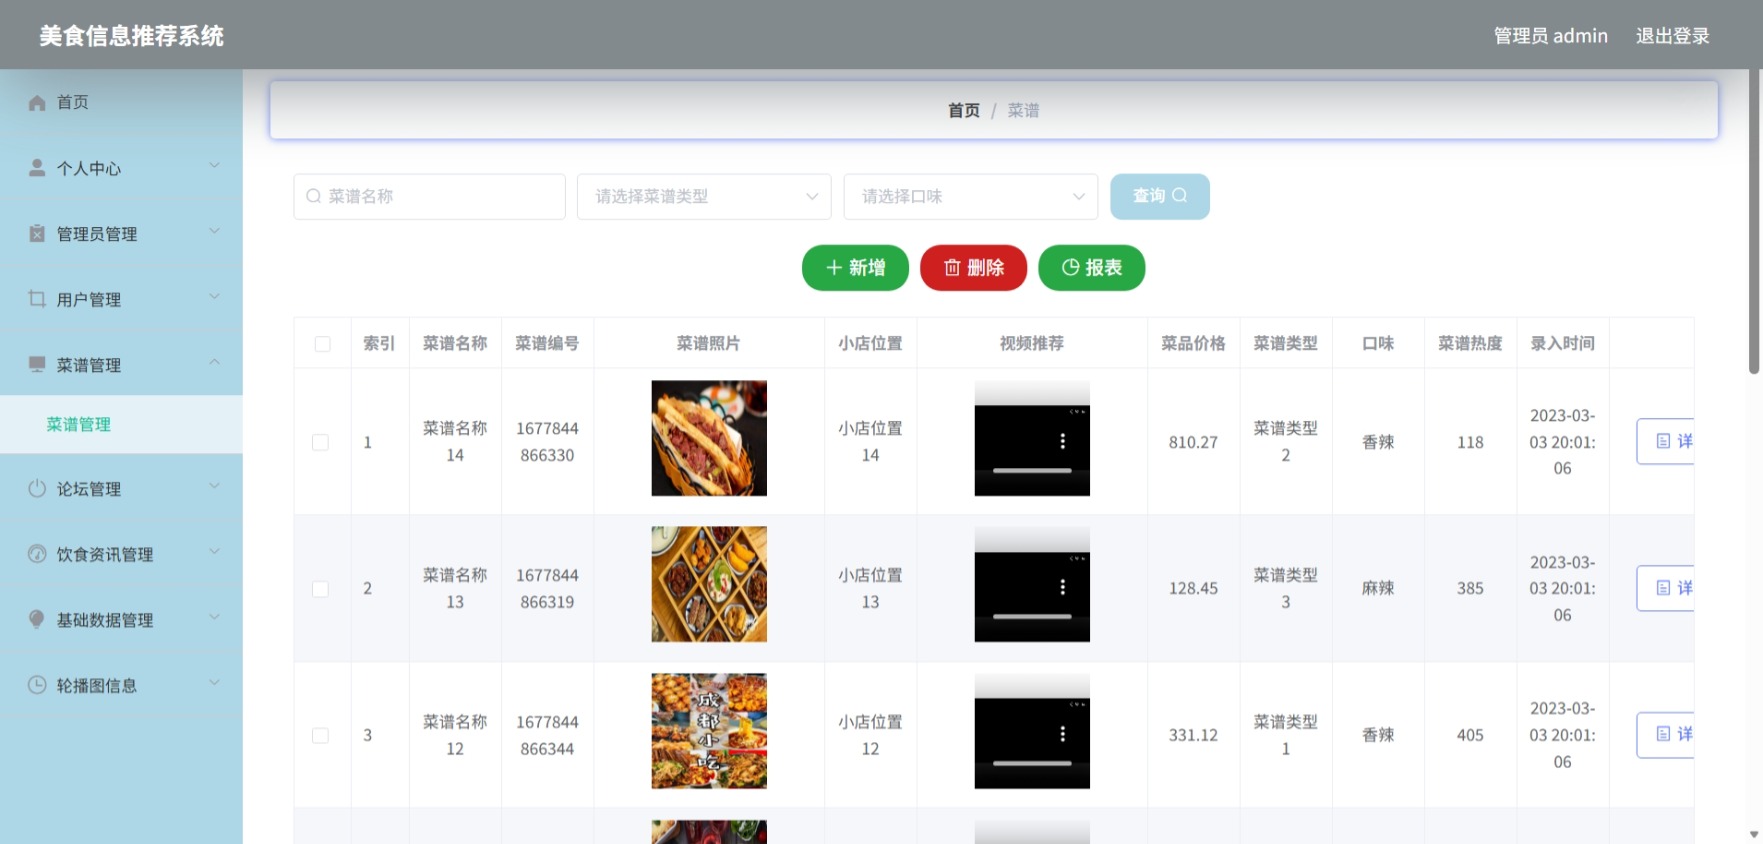Expand the 用户管理 menu chevron
This screenshot has width=1763, height=844.
pyautogui.click(x=214, y=296)
